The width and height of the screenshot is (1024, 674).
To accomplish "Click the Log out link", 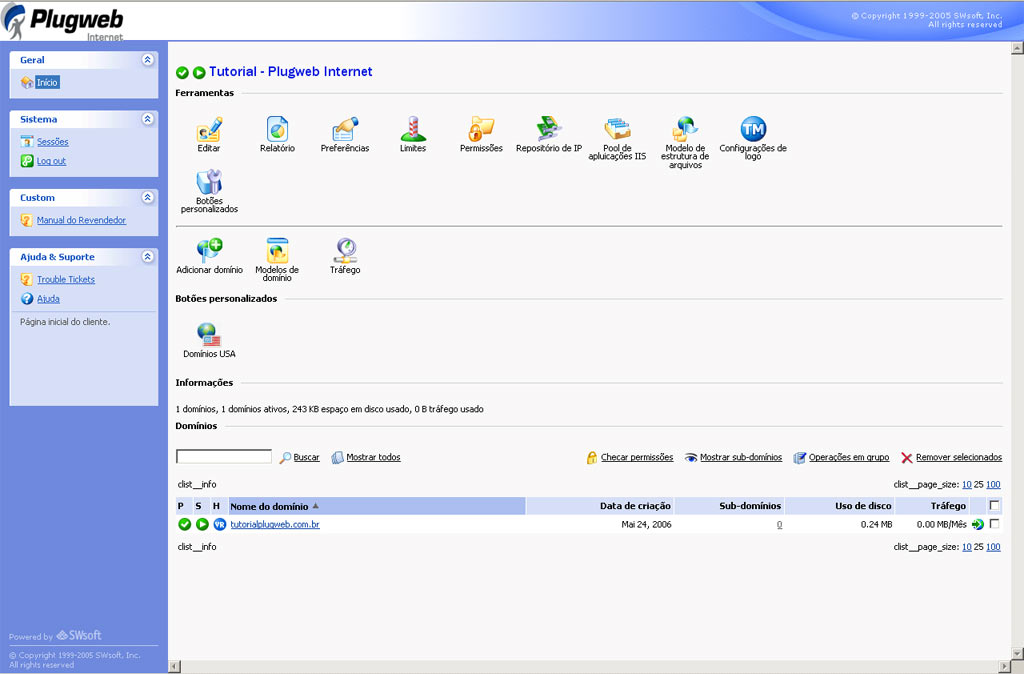I will [51, 161].
